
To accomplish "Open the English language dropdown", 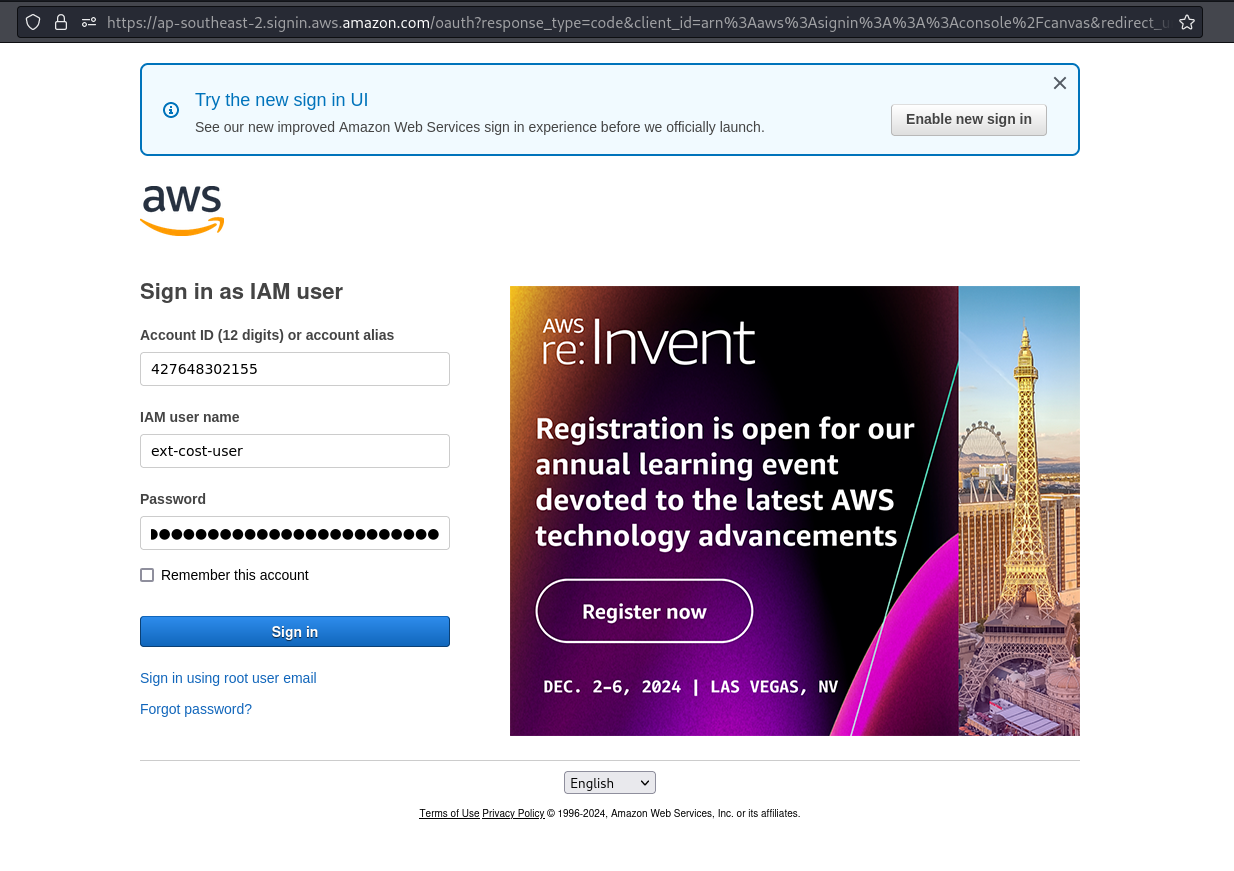I will [610, 783].
